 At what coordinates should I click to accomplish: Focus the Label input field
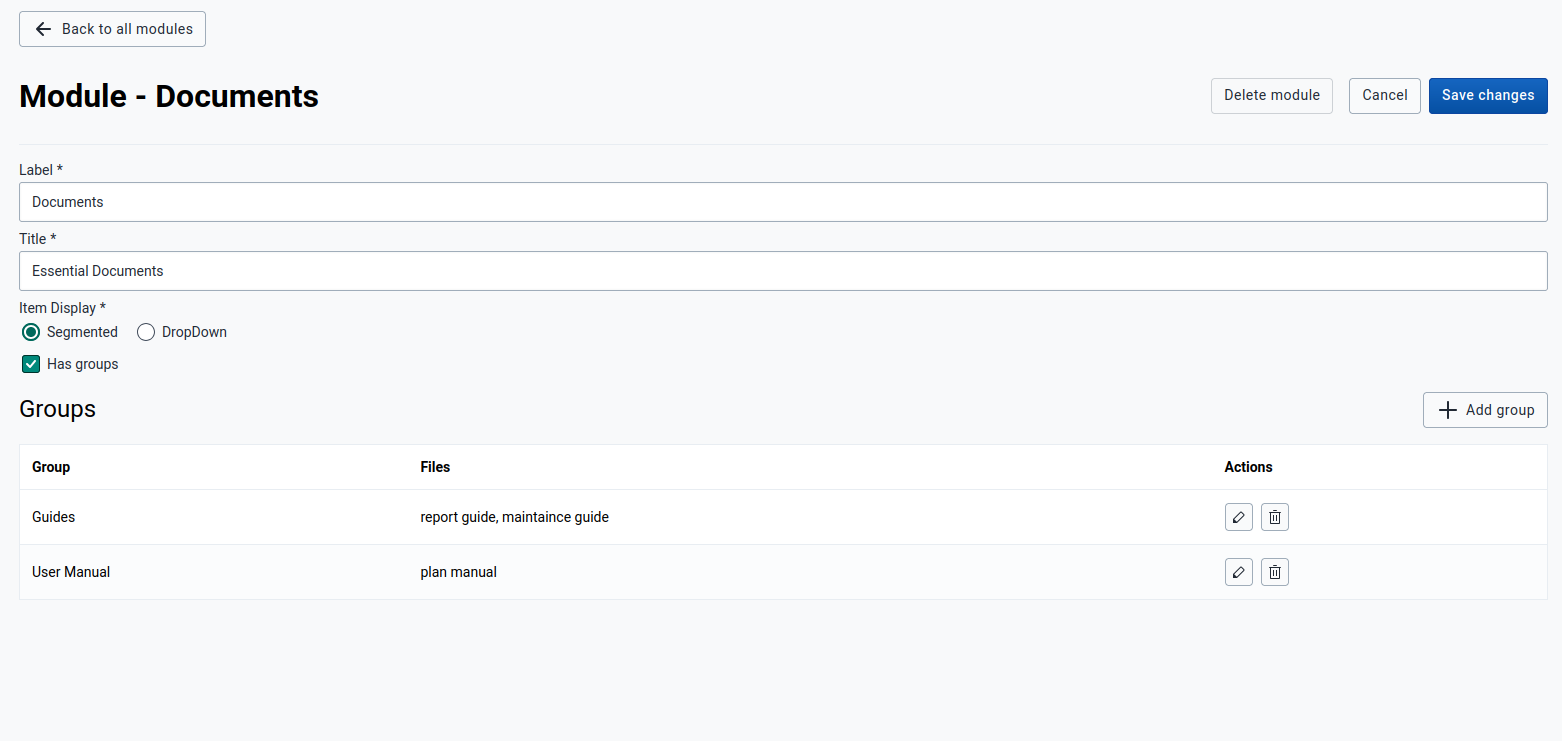click(x=783, y=202)
